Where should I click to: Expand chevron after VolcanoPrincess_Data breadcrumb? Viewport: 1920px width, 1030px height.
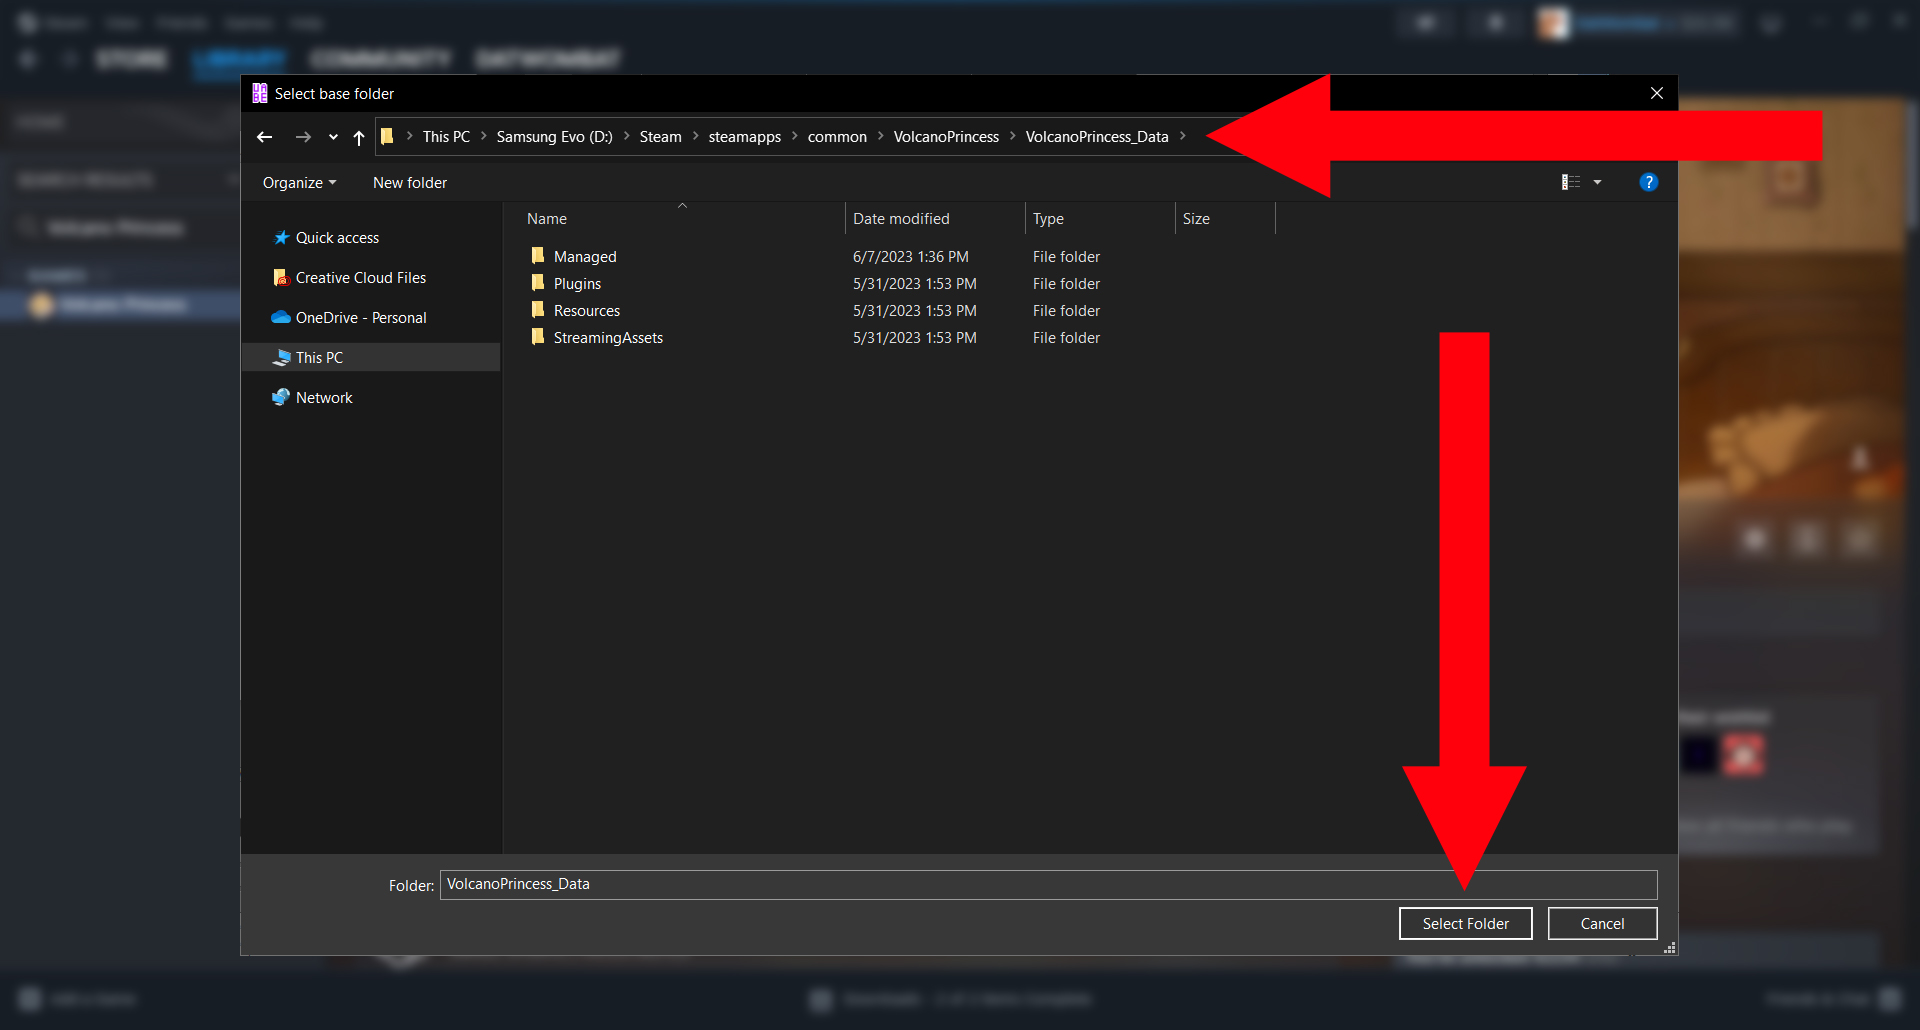(1182, 136)
